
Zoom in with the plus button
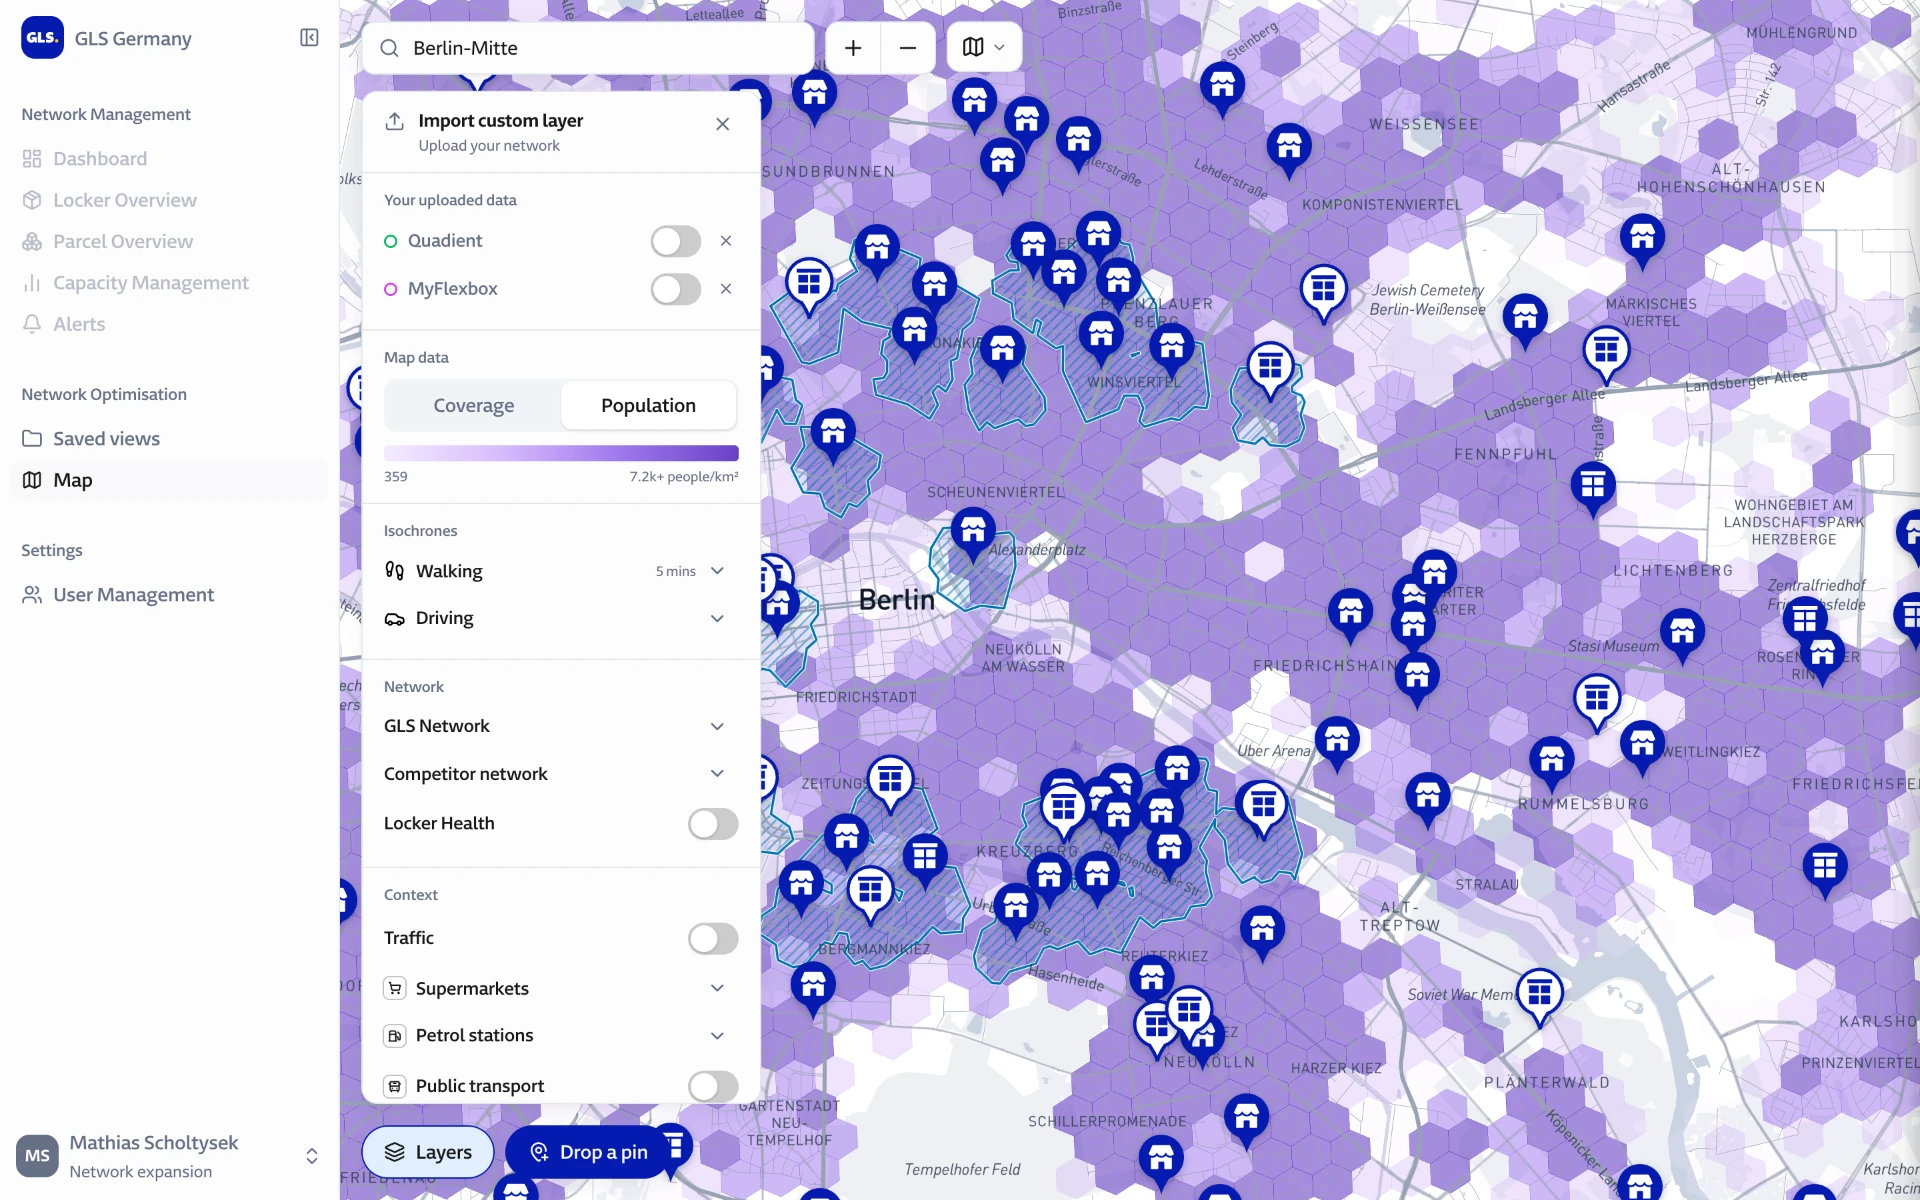tap(853, 48)
